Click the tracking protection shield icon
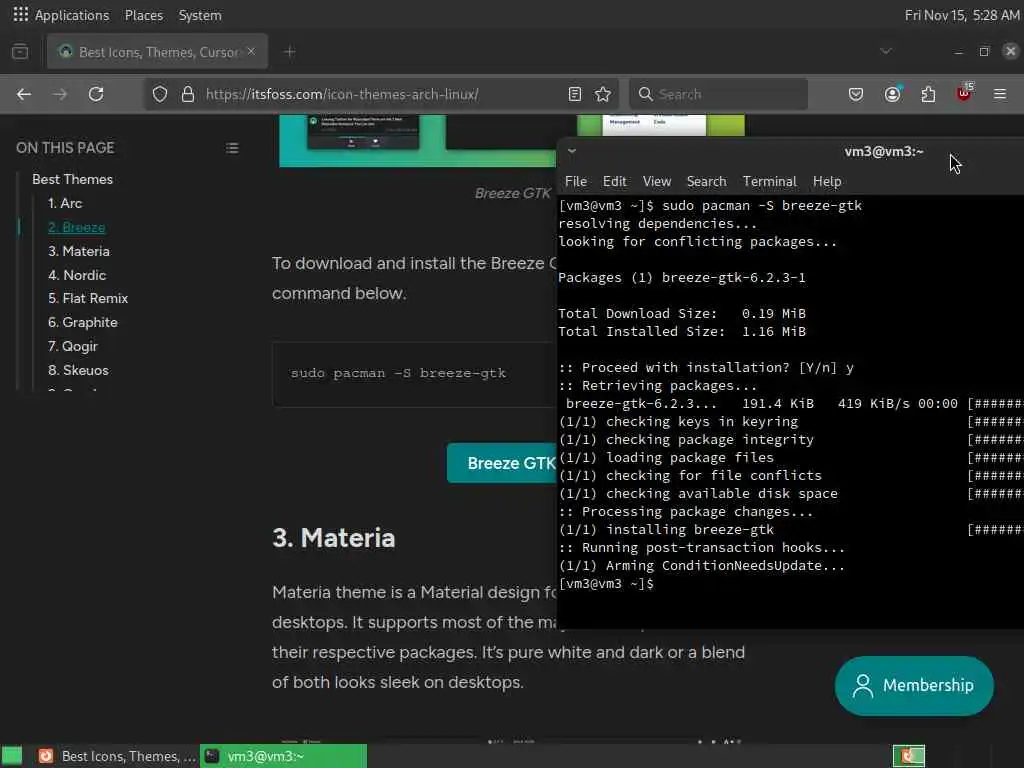This screenshot has height=768, width=1024. 160,94
